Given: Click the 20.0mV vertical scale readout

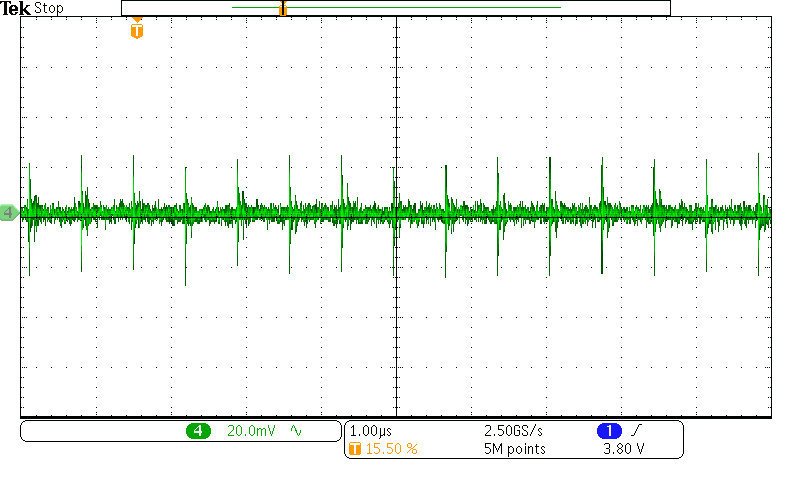Looking at the screenshot, I should tap(249, 431).
